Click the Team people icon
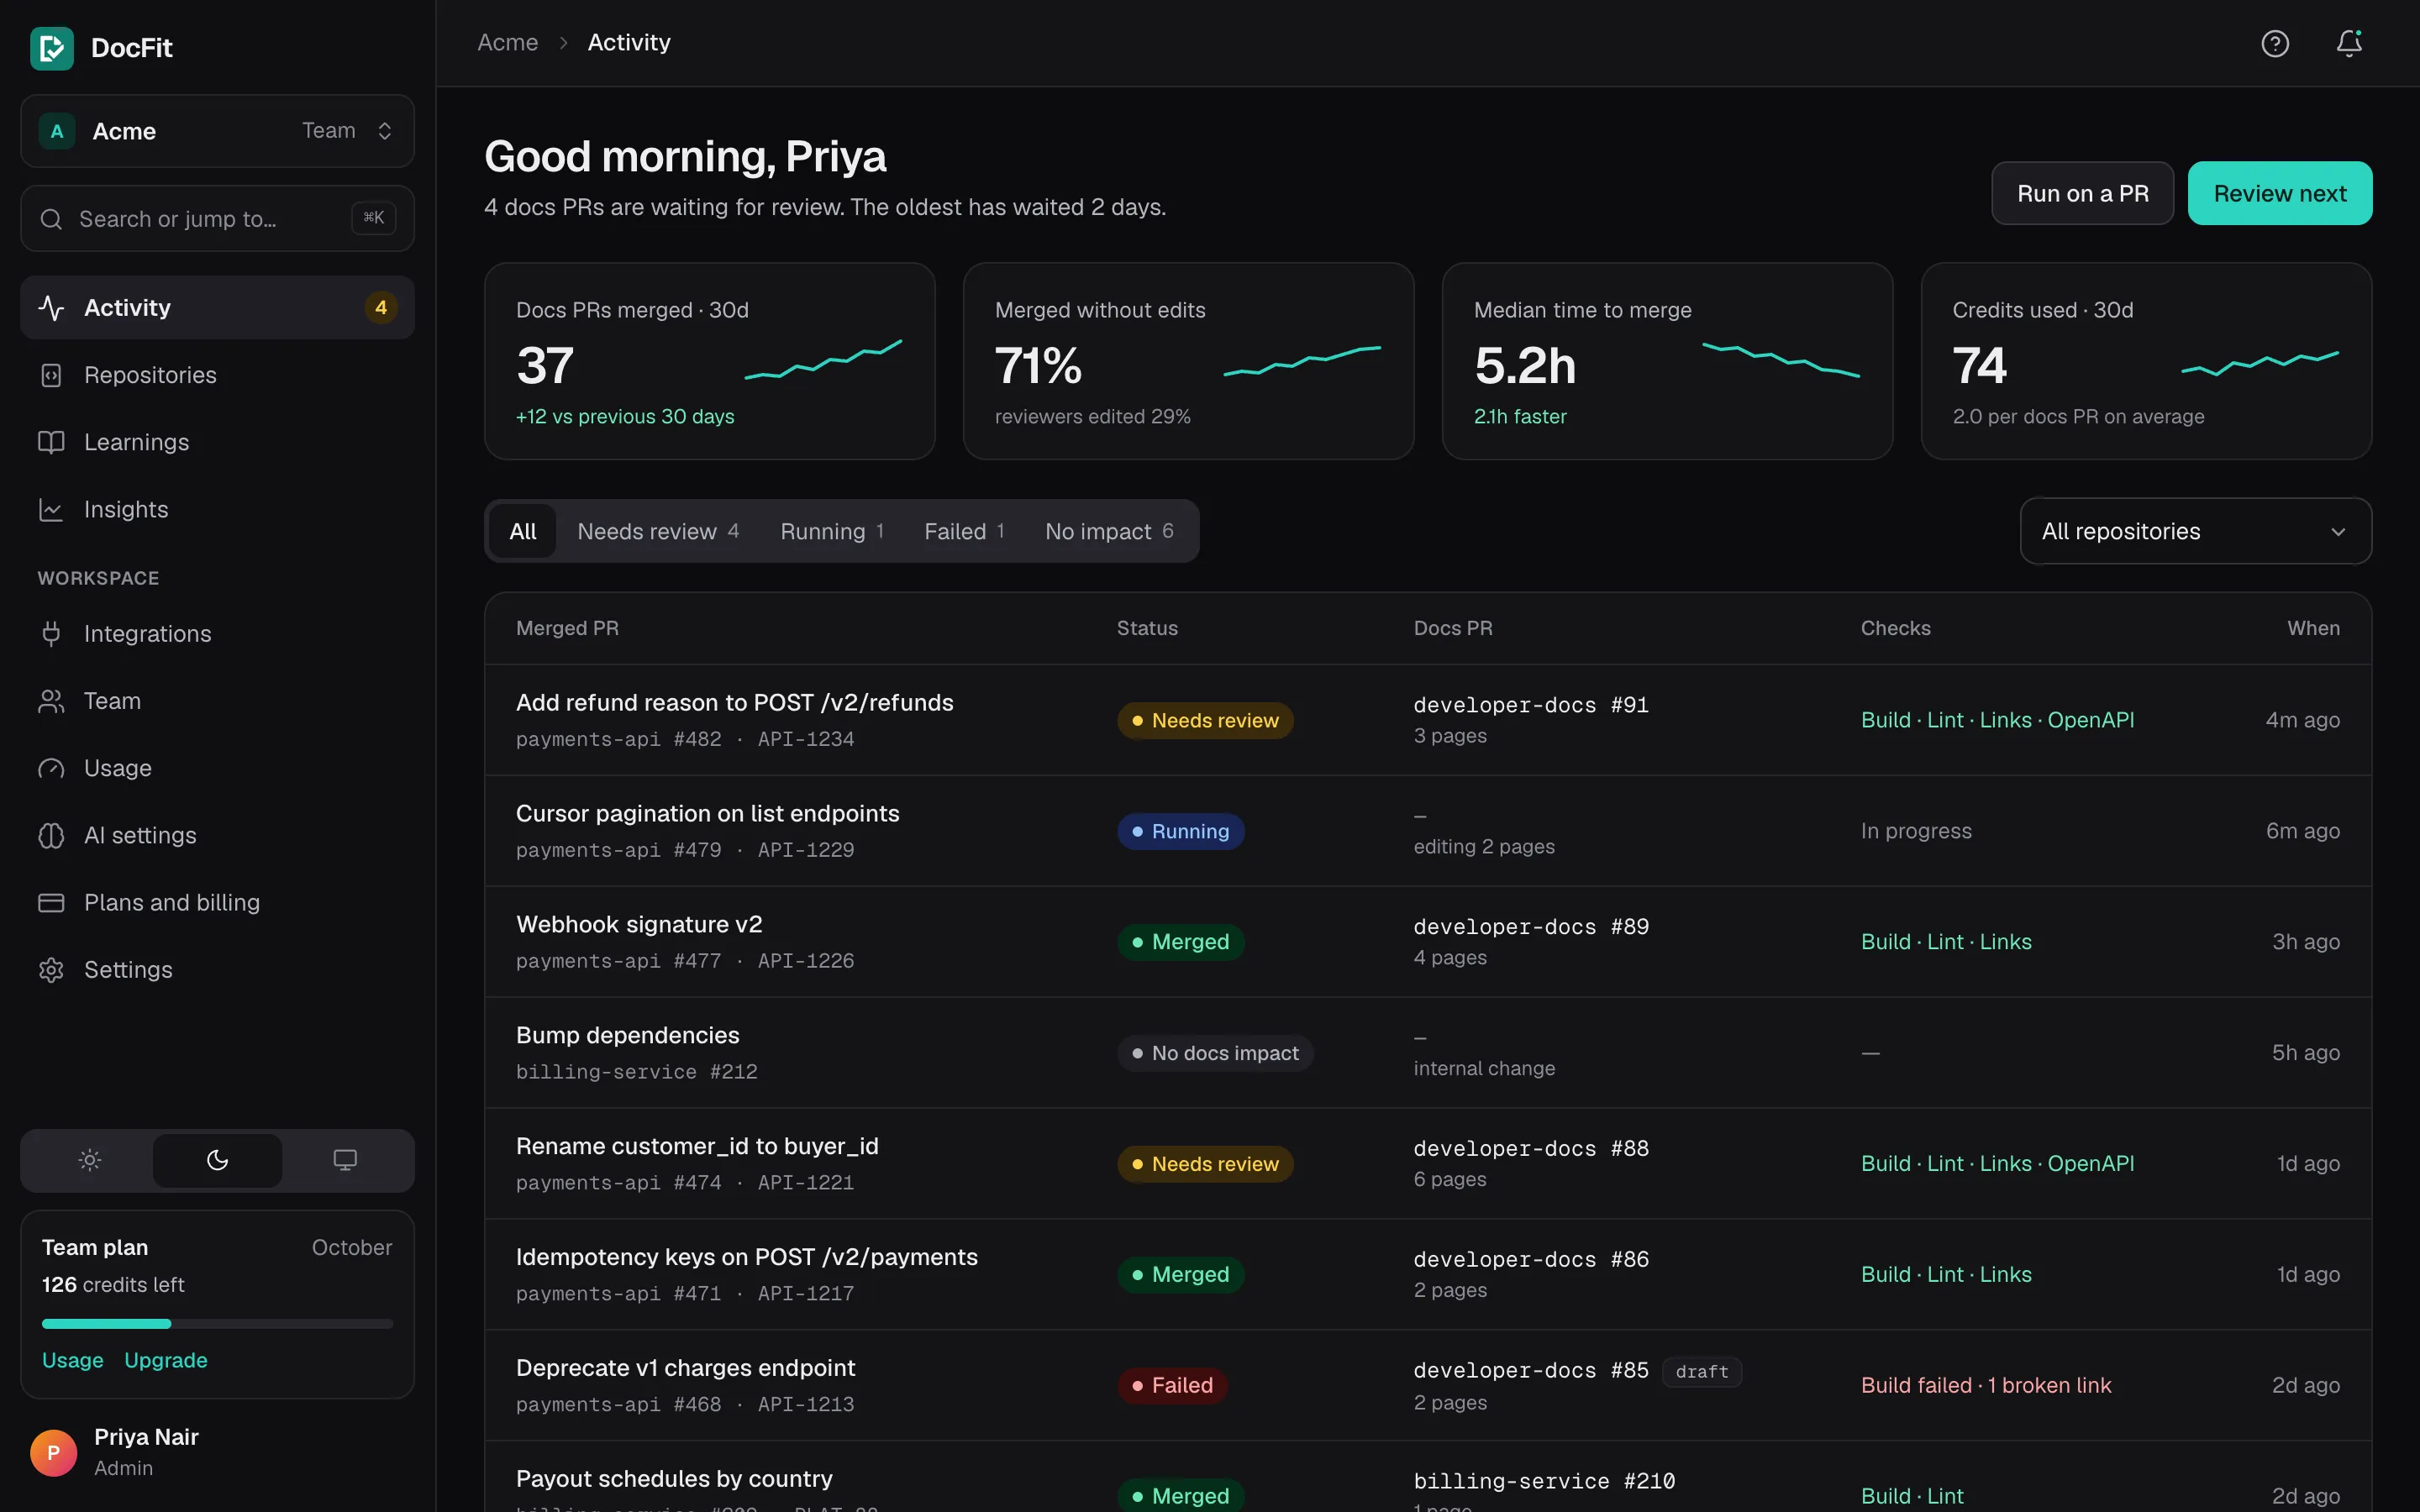The width and height of the screenshot is (2420, 1512). click(x=51, y=701)
